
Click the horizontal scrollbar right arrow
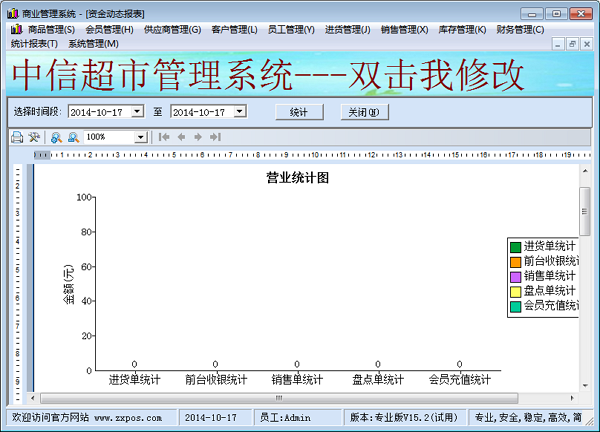[572, 398]
